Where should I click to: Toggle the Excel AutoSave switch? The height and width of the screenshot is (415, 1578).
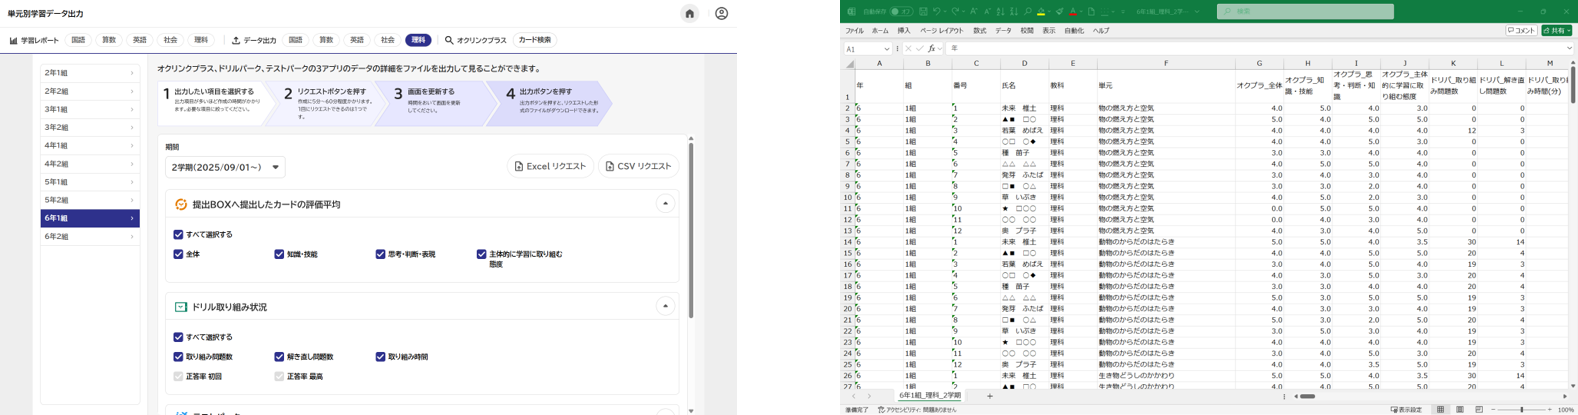[901, 12]
